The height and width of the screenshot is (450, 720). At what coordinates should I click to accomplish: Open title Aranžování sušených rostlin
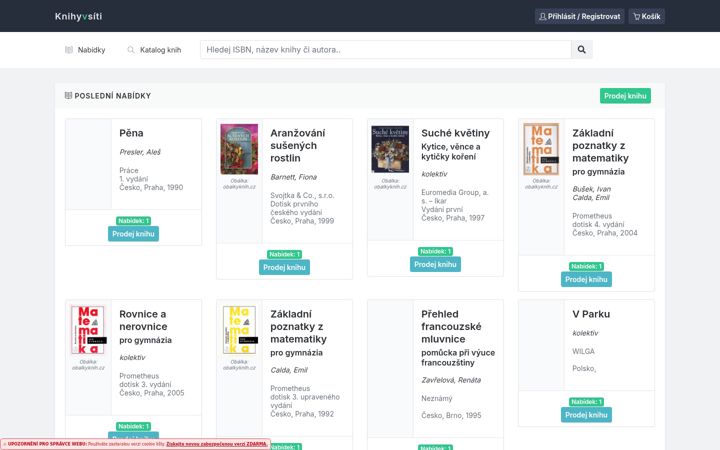point(298,146)
